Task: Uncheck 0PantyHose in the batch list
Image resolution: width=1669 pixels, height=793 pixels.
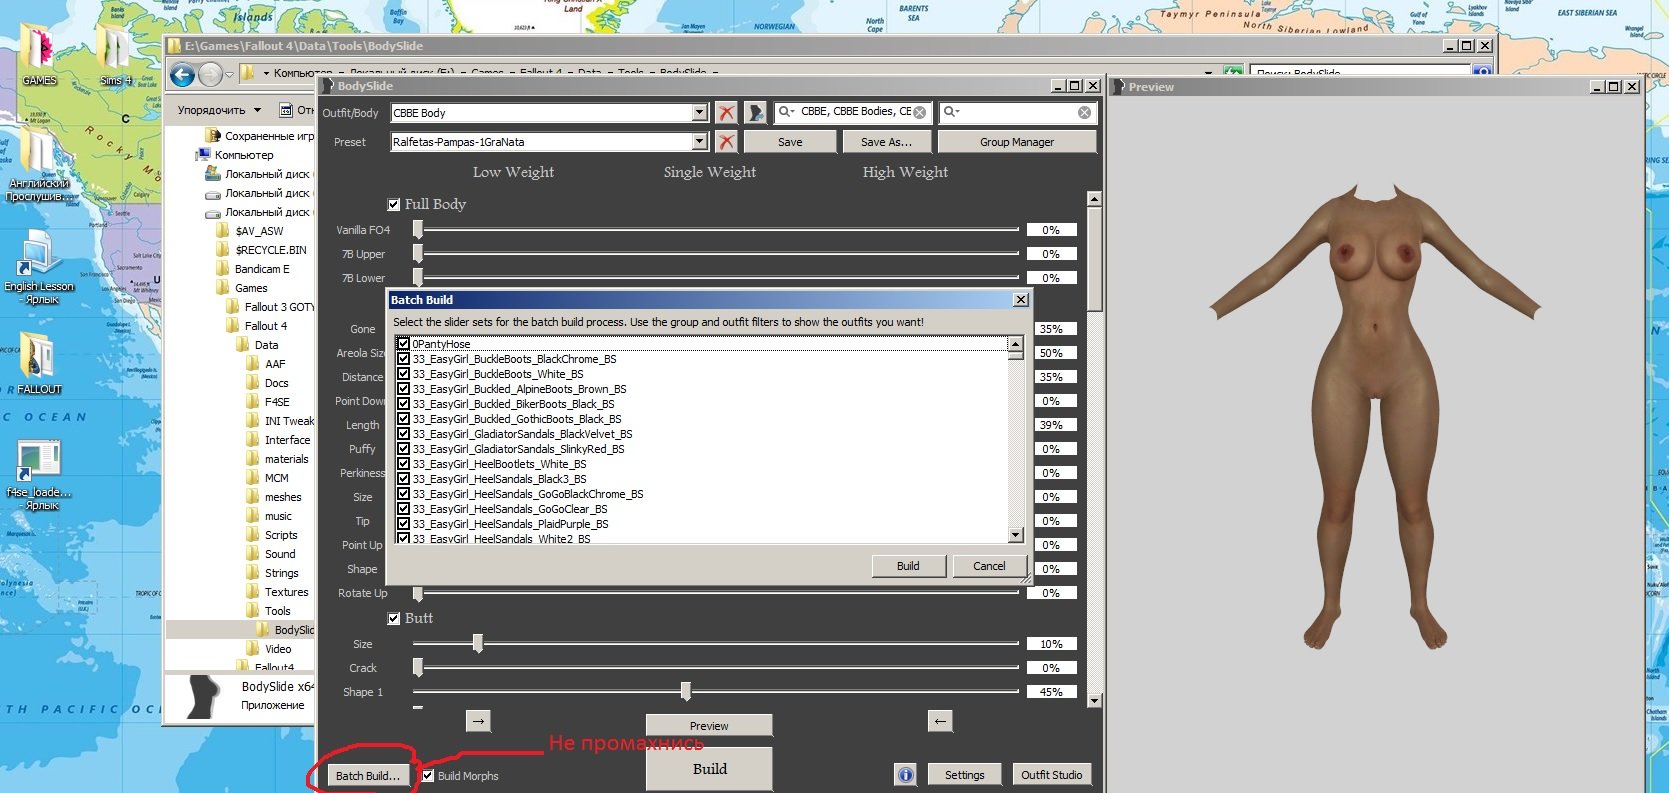Action: pyautogui.click(x=403, y=344)
